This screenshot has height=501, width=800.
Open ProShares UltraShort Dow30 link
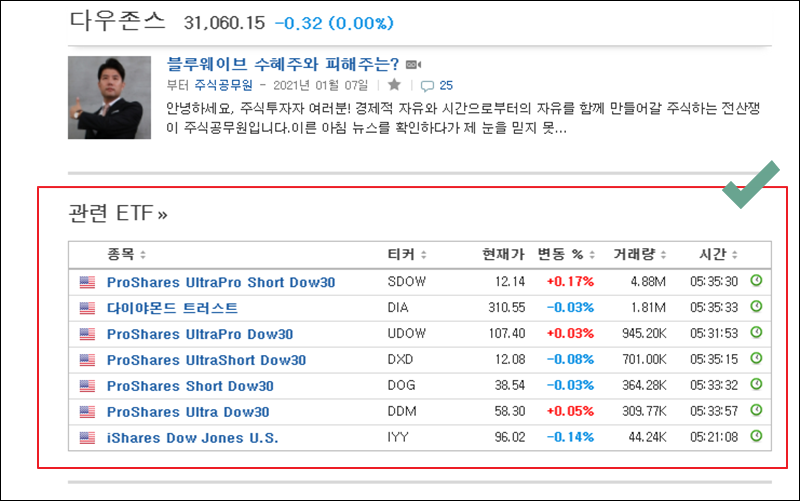[206, 360]
